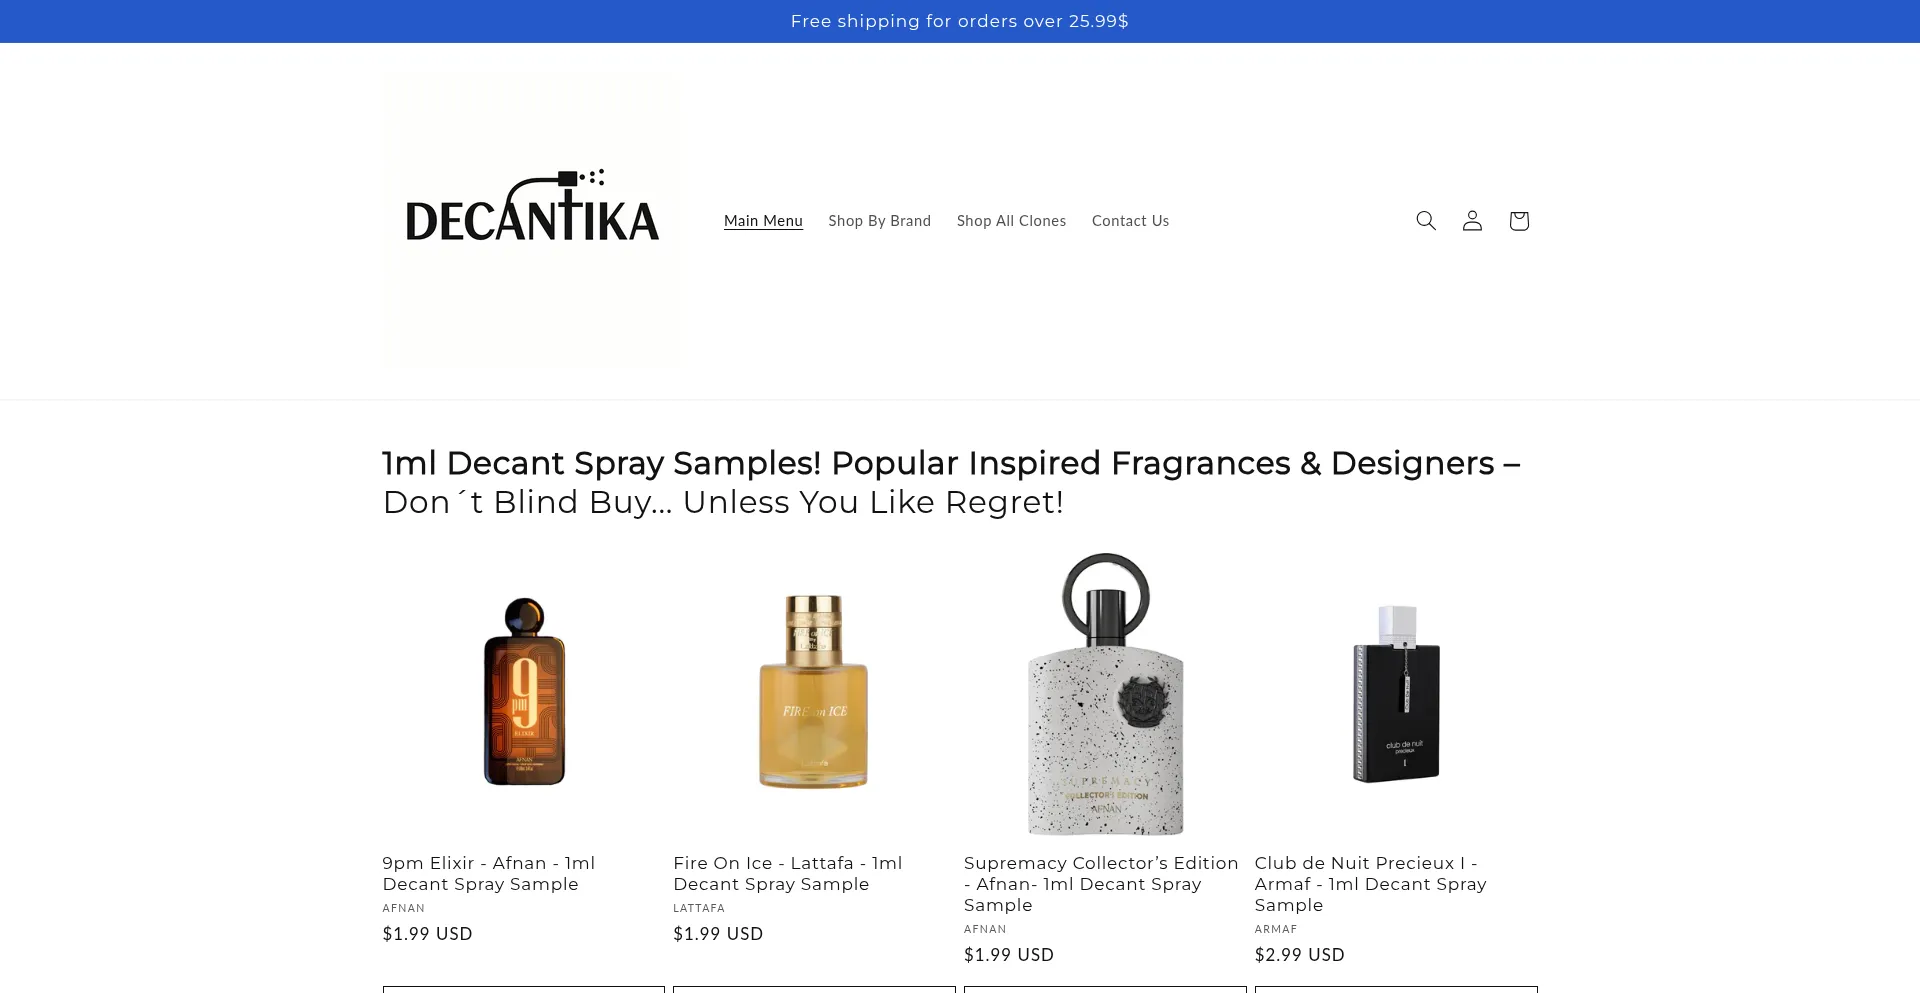
Task: Click the button below 9pm Elixir product
Action: [524, 989]
